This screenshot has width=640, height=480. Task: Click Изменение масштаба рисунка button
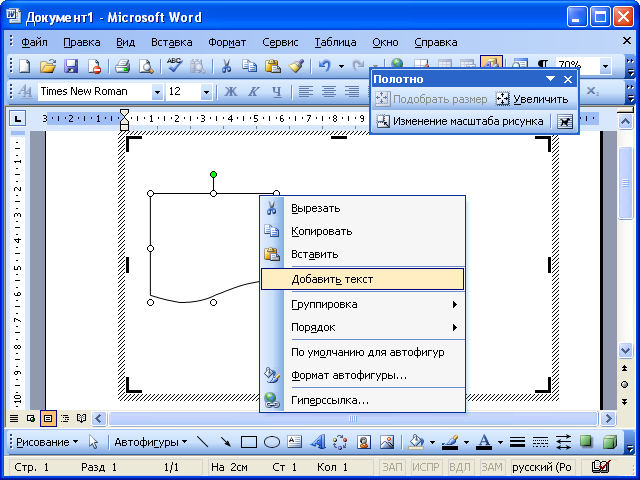point(460,121)
